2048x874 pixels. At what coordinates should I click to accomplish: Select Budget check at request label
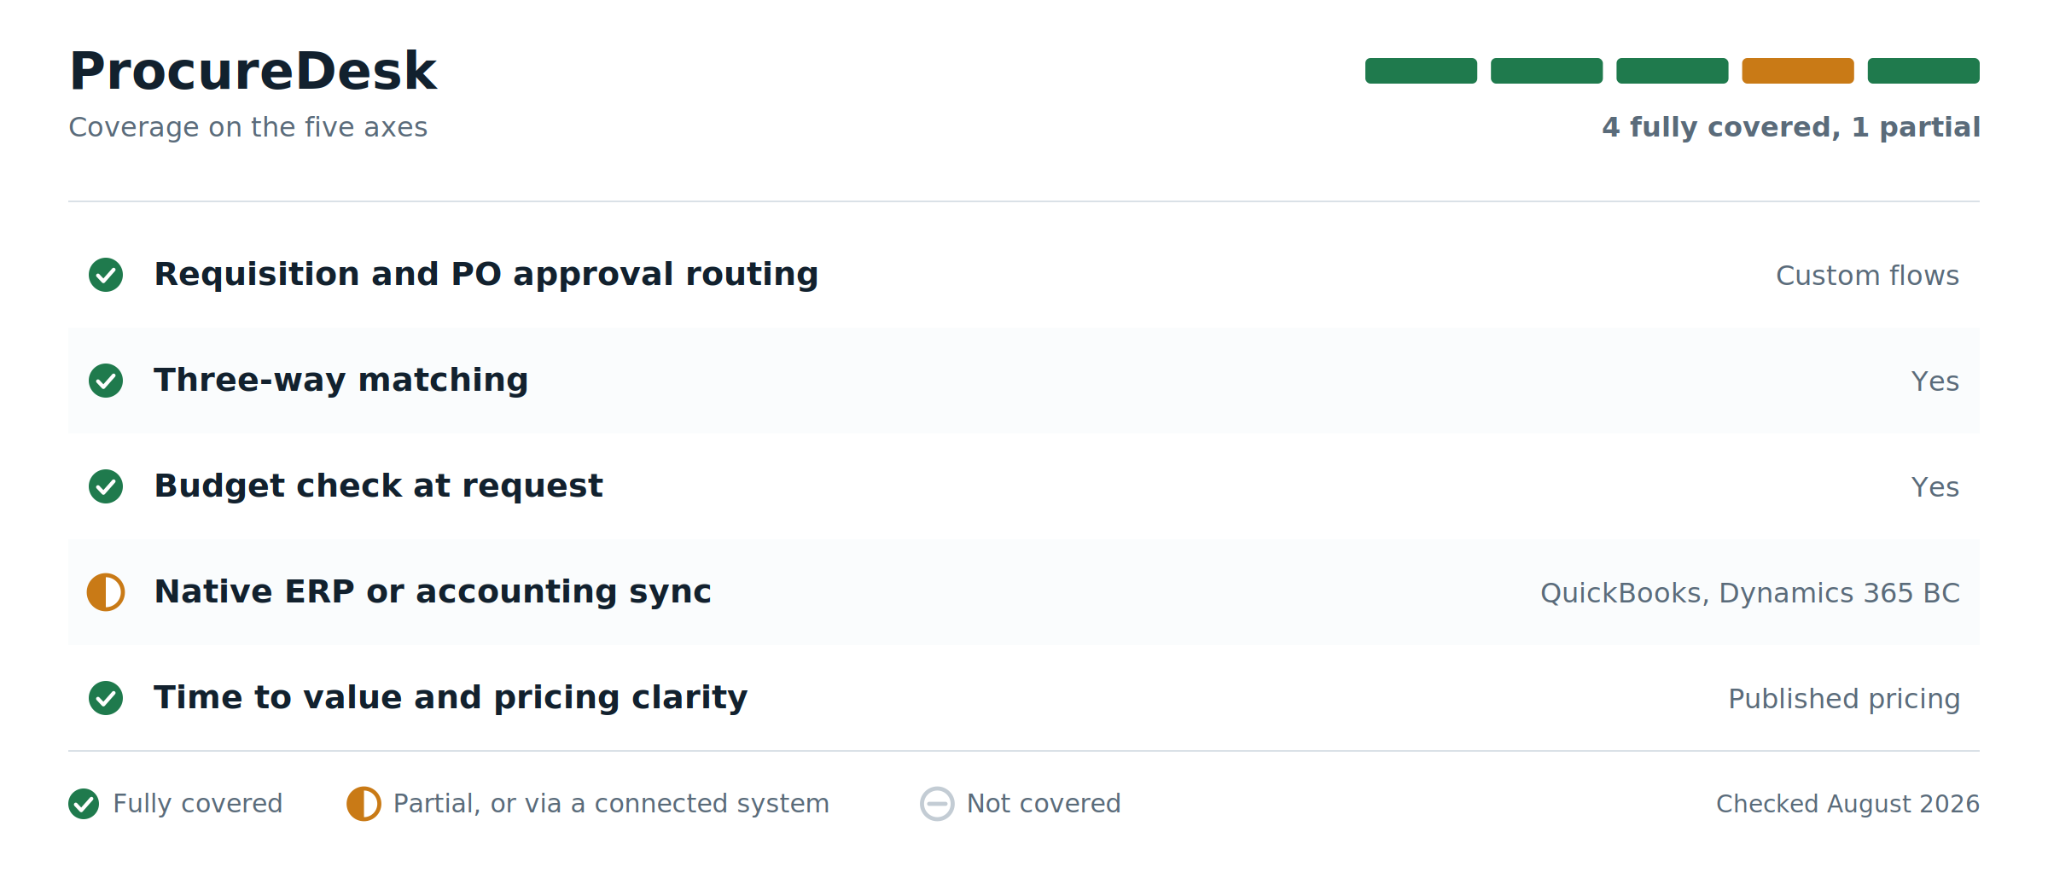coord(378,486)
